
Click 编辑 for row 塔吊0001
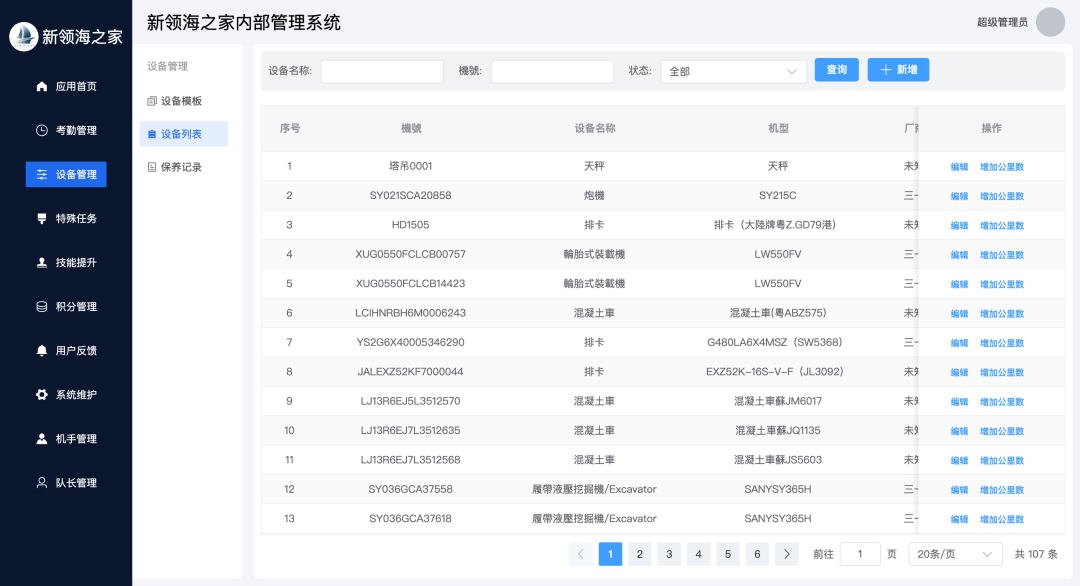tap(959, 167)
